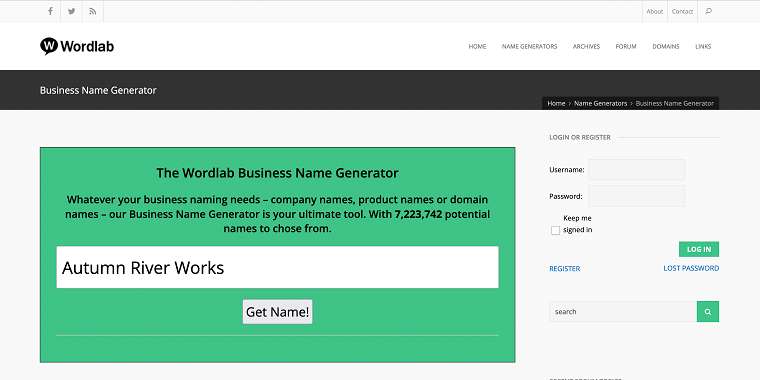The image size is (760, 380).
Task: Click Home in the breadcrumb
Action: pyautogui.click(x=556, y=103)
